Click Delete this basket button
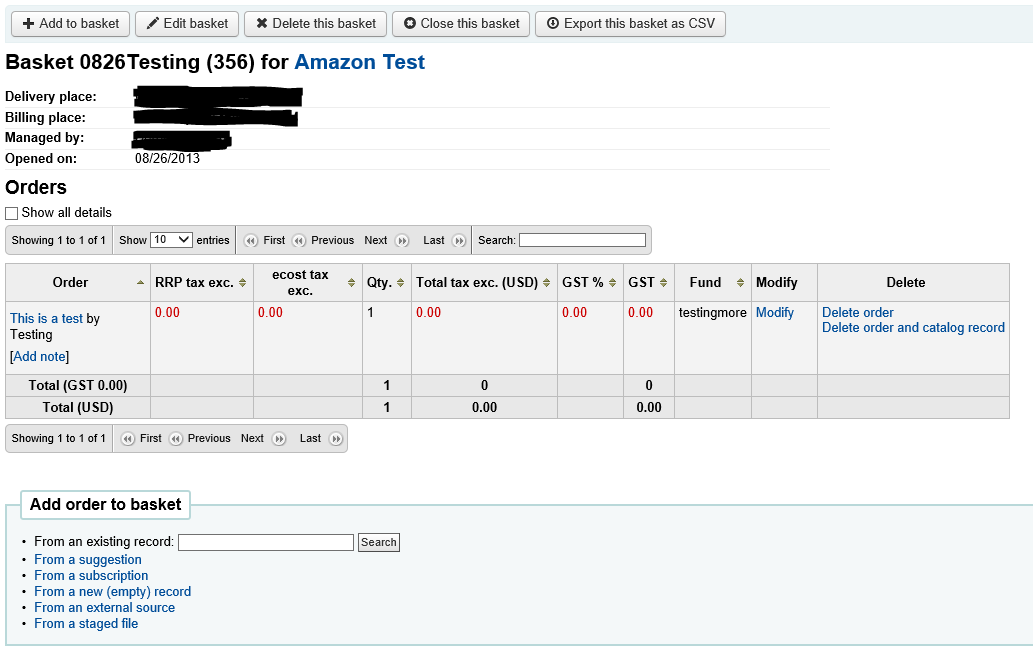This screenshot has height=651, width=1033. [x=316, y=23]
